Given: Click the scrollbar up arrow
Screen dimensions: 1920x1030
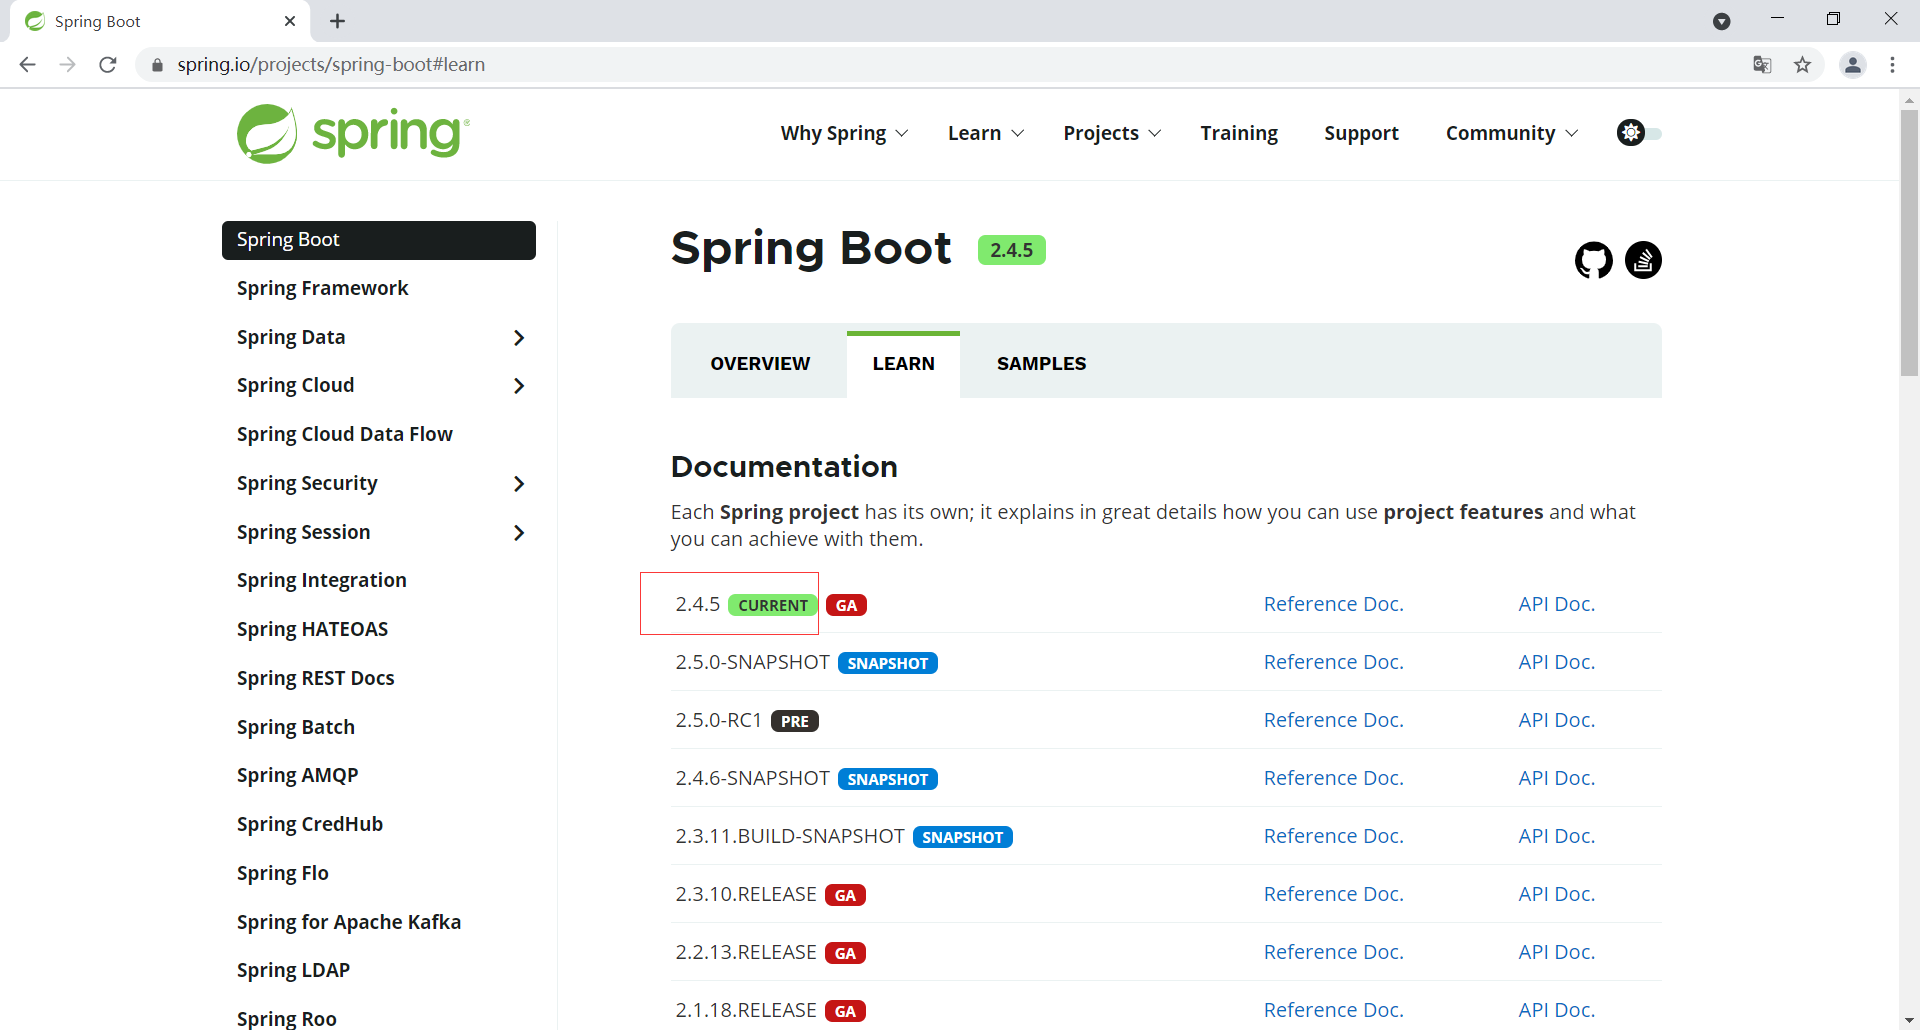Looking at the screenshot, I should 1909,100.
